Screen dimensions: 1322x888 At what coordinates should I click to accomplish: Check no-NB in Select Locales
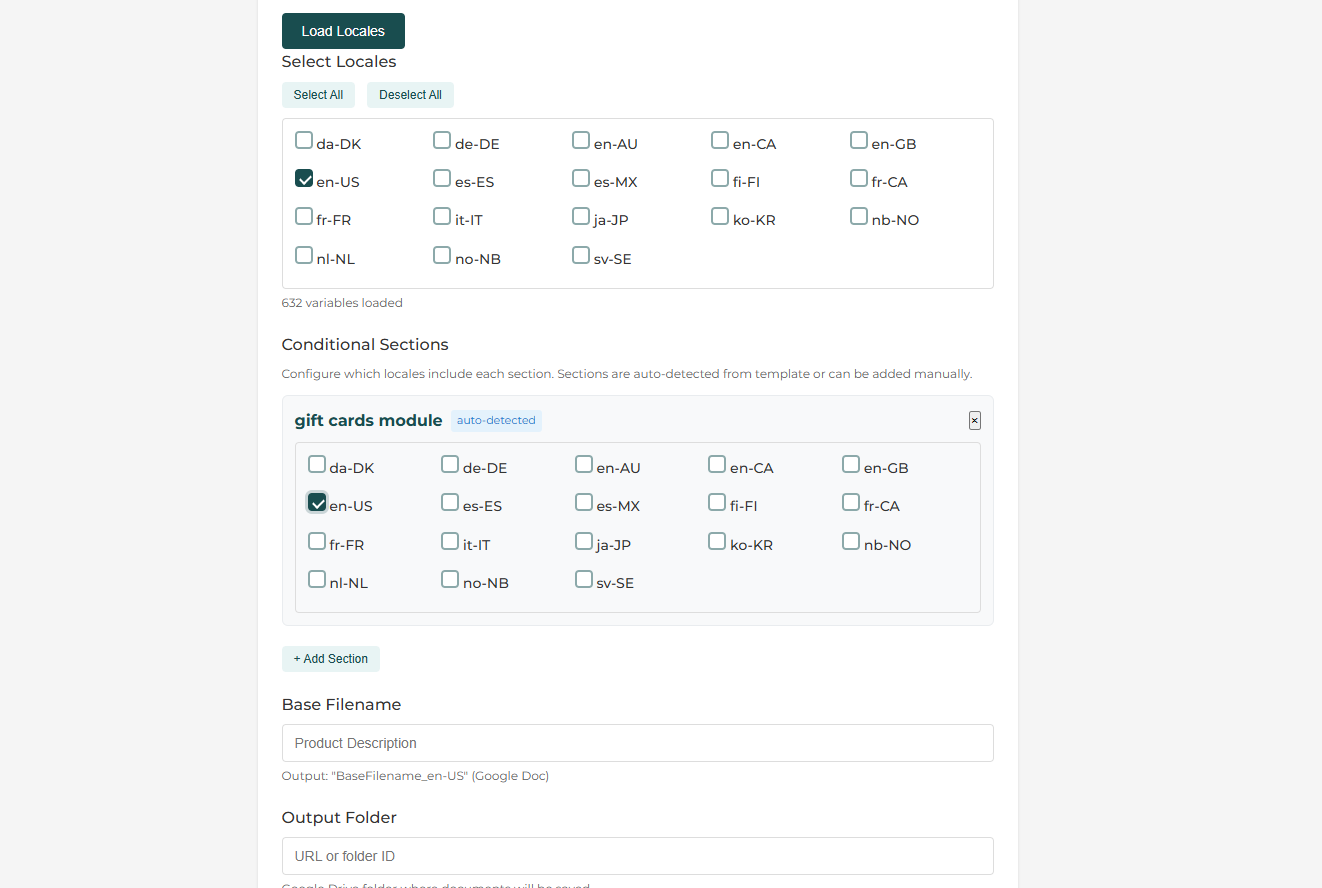tap(442, 255)
